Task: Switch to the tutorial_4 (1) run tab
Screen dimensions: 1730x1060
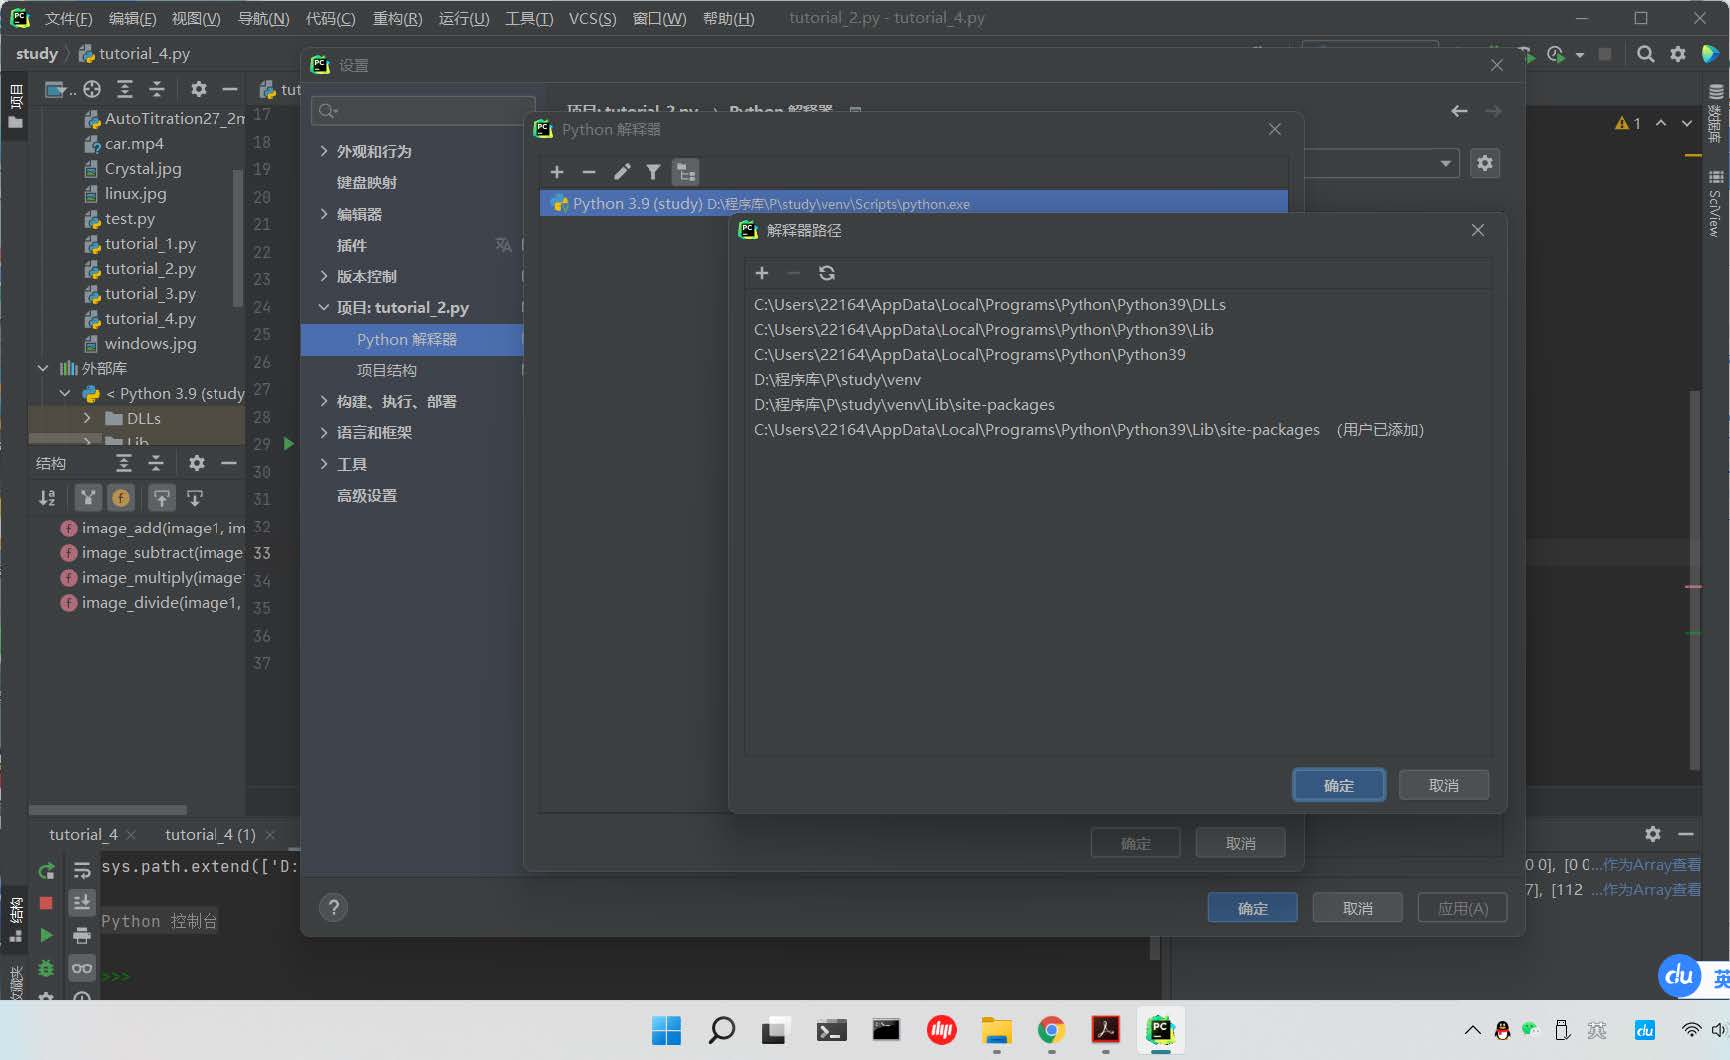Action: tap(210, 834)
